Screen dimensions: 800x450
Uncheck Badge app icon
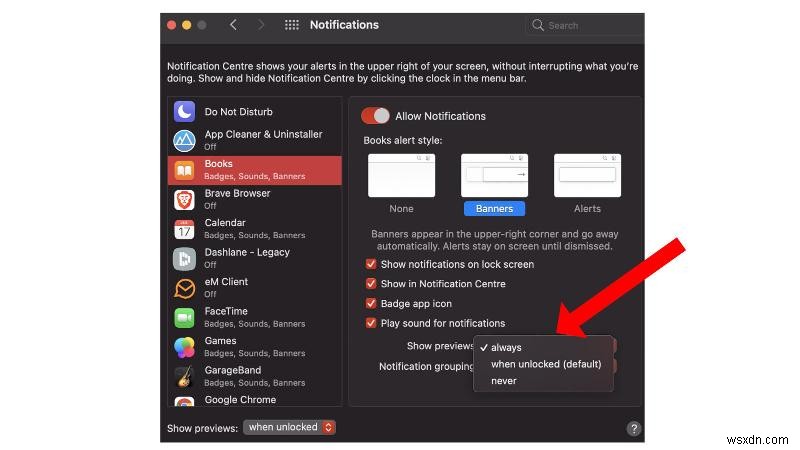[x=371, y=304]
